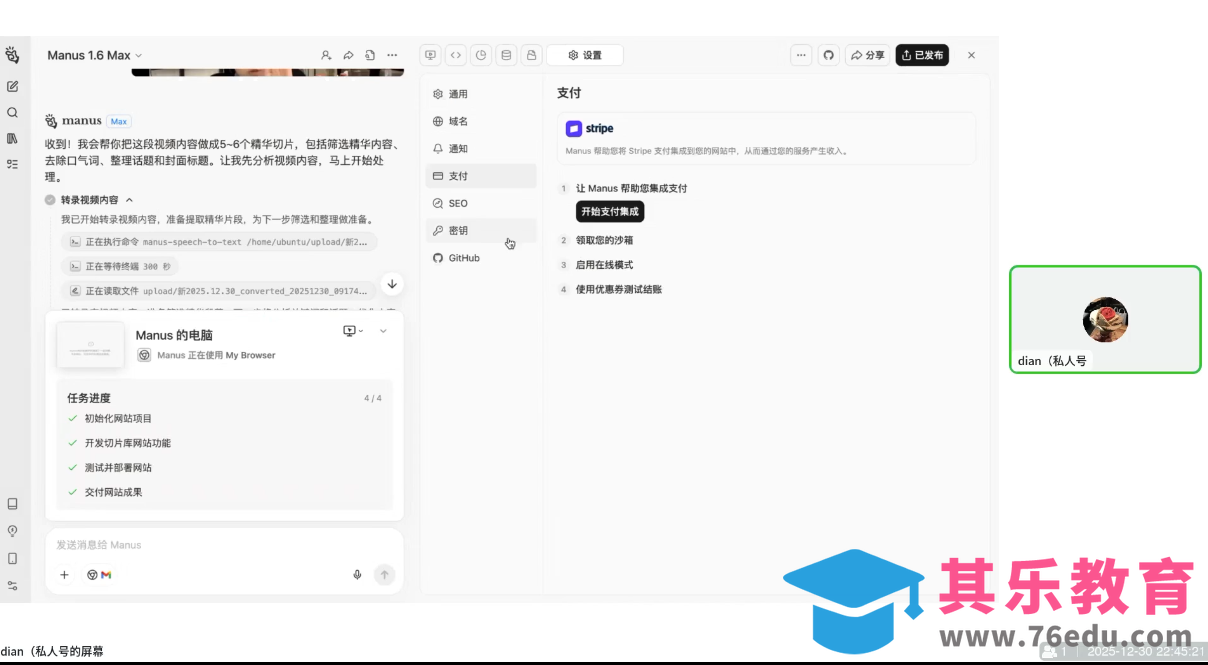Click the plus attachment icon

(x=65, y=575)
